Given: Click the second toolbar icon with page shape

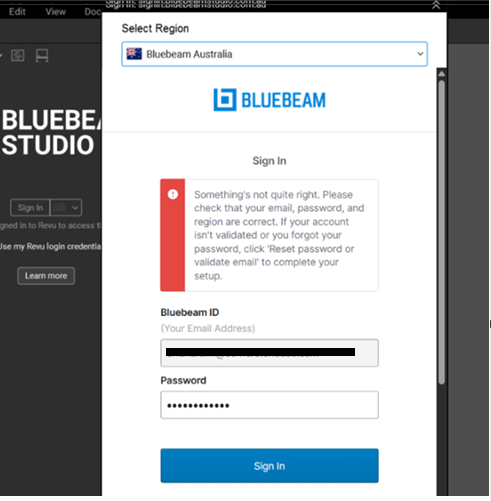Looking at the screenshot, I should (x=42, y=55).
